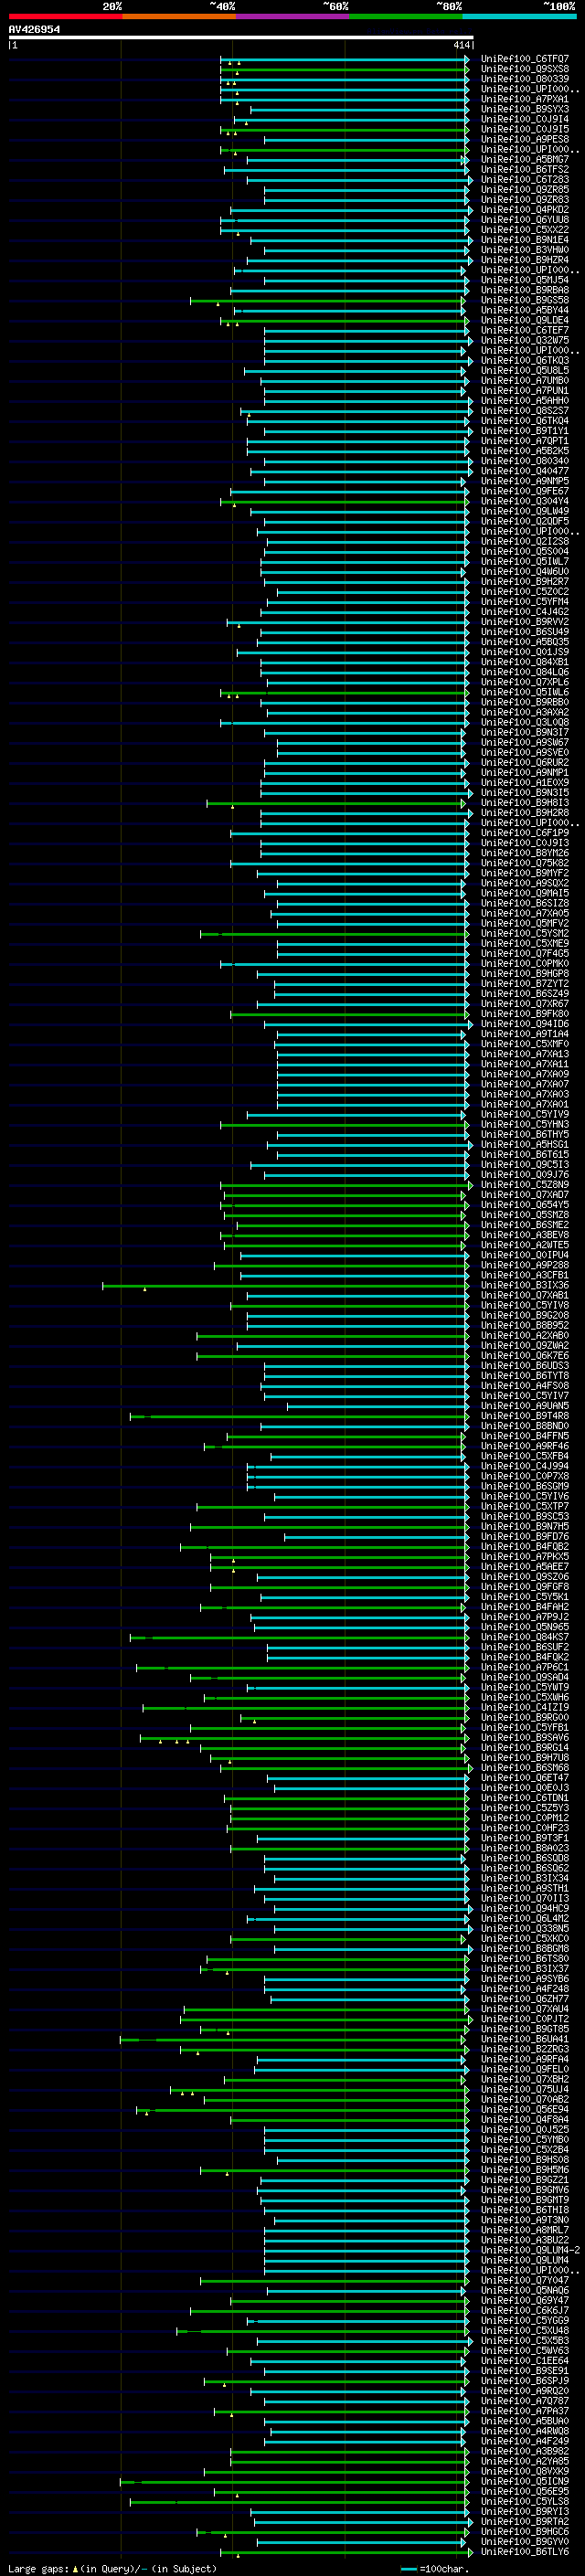Screen dimensions: 585x2576
Task: Open hit UniRef100_C4J994
Action: [x=524, y=1466]
